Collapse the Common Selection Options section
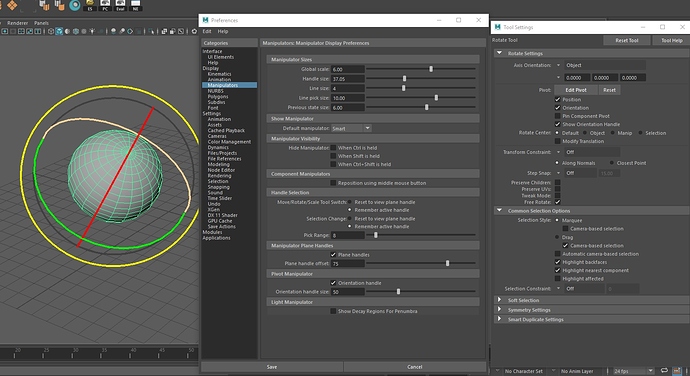690x376 pixels. 499,210
